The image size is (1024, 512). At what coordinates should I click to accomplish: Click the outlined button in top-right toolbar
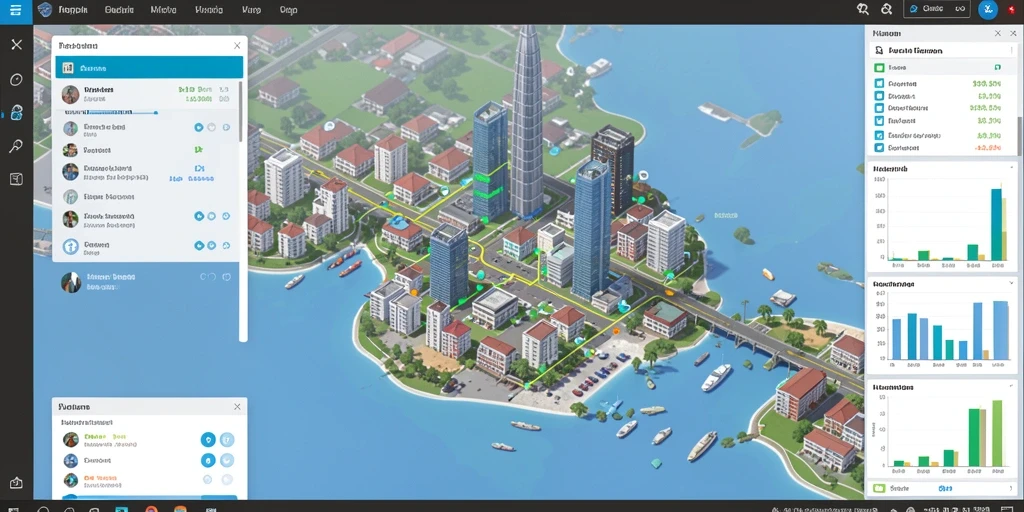936,9
